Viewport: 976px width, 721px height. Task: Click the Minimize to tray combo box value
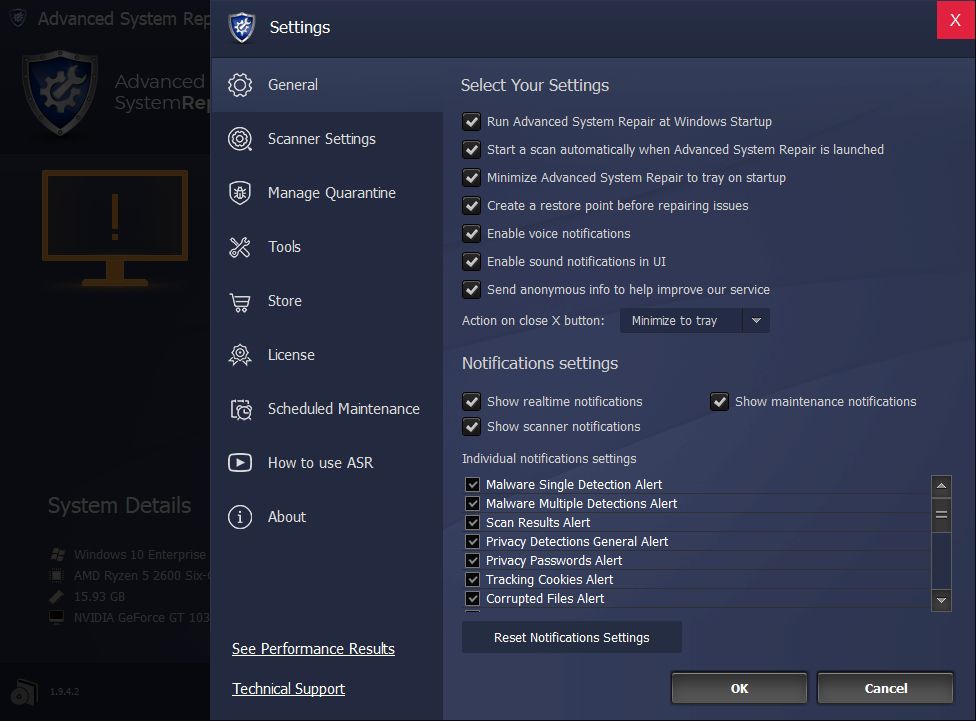[681, 321]
